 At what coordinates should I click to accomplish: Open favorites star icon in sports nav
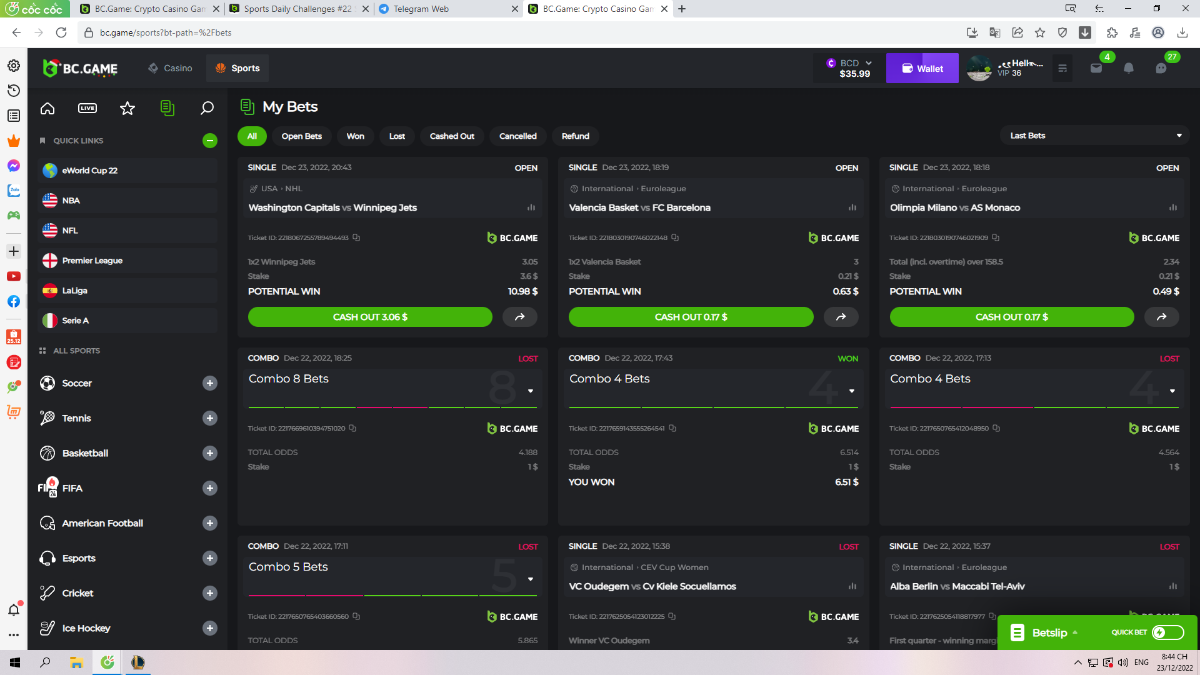point(127,108)
